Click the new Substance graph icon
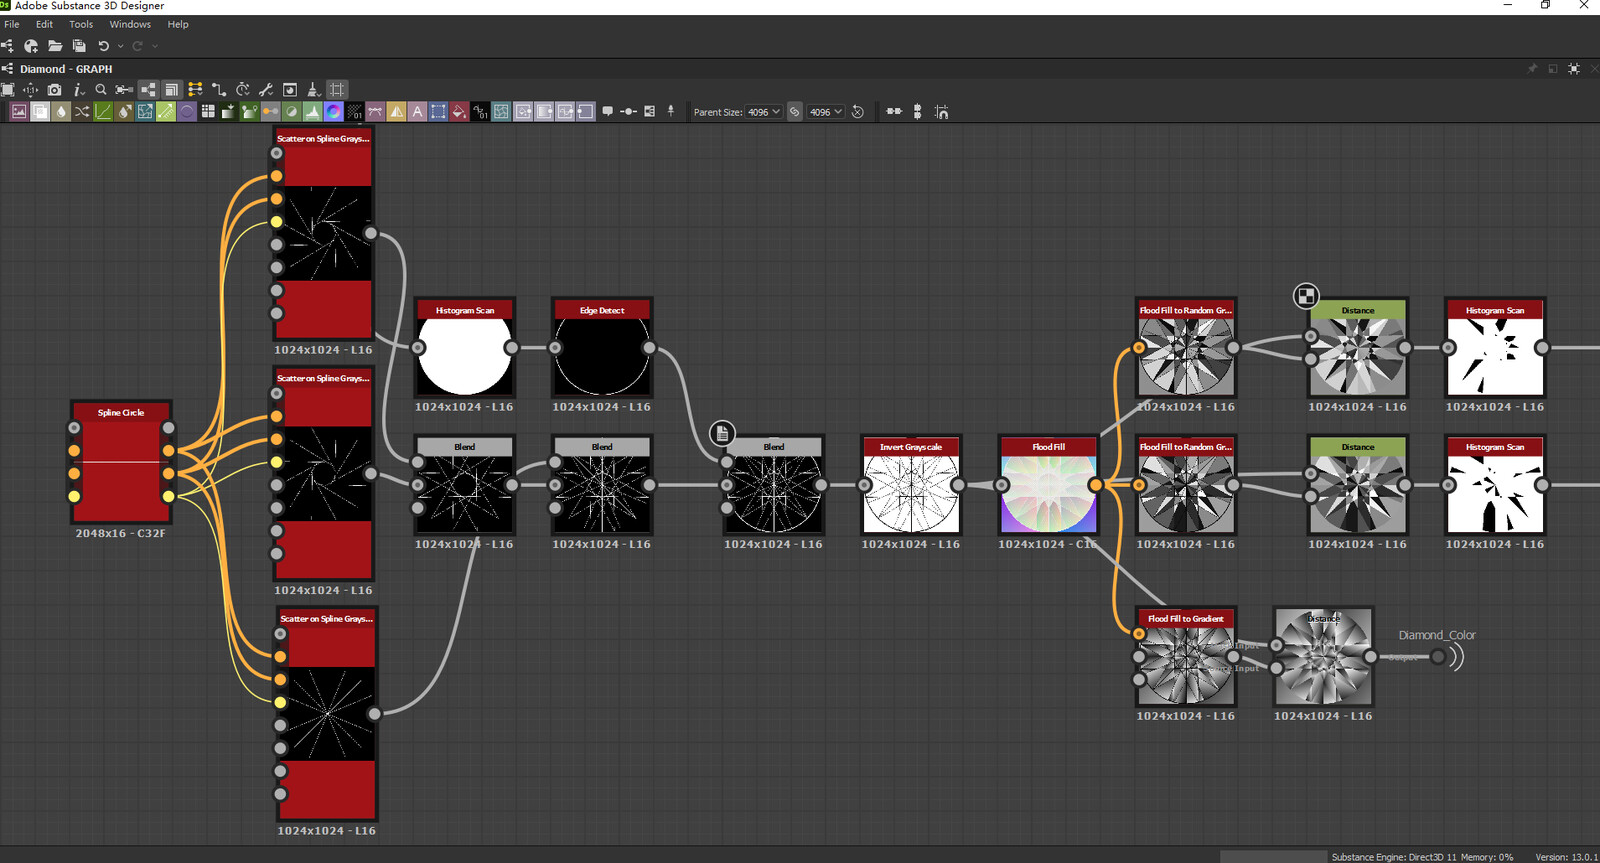This screenshot has width=1600, height=863. pos(8,46)
